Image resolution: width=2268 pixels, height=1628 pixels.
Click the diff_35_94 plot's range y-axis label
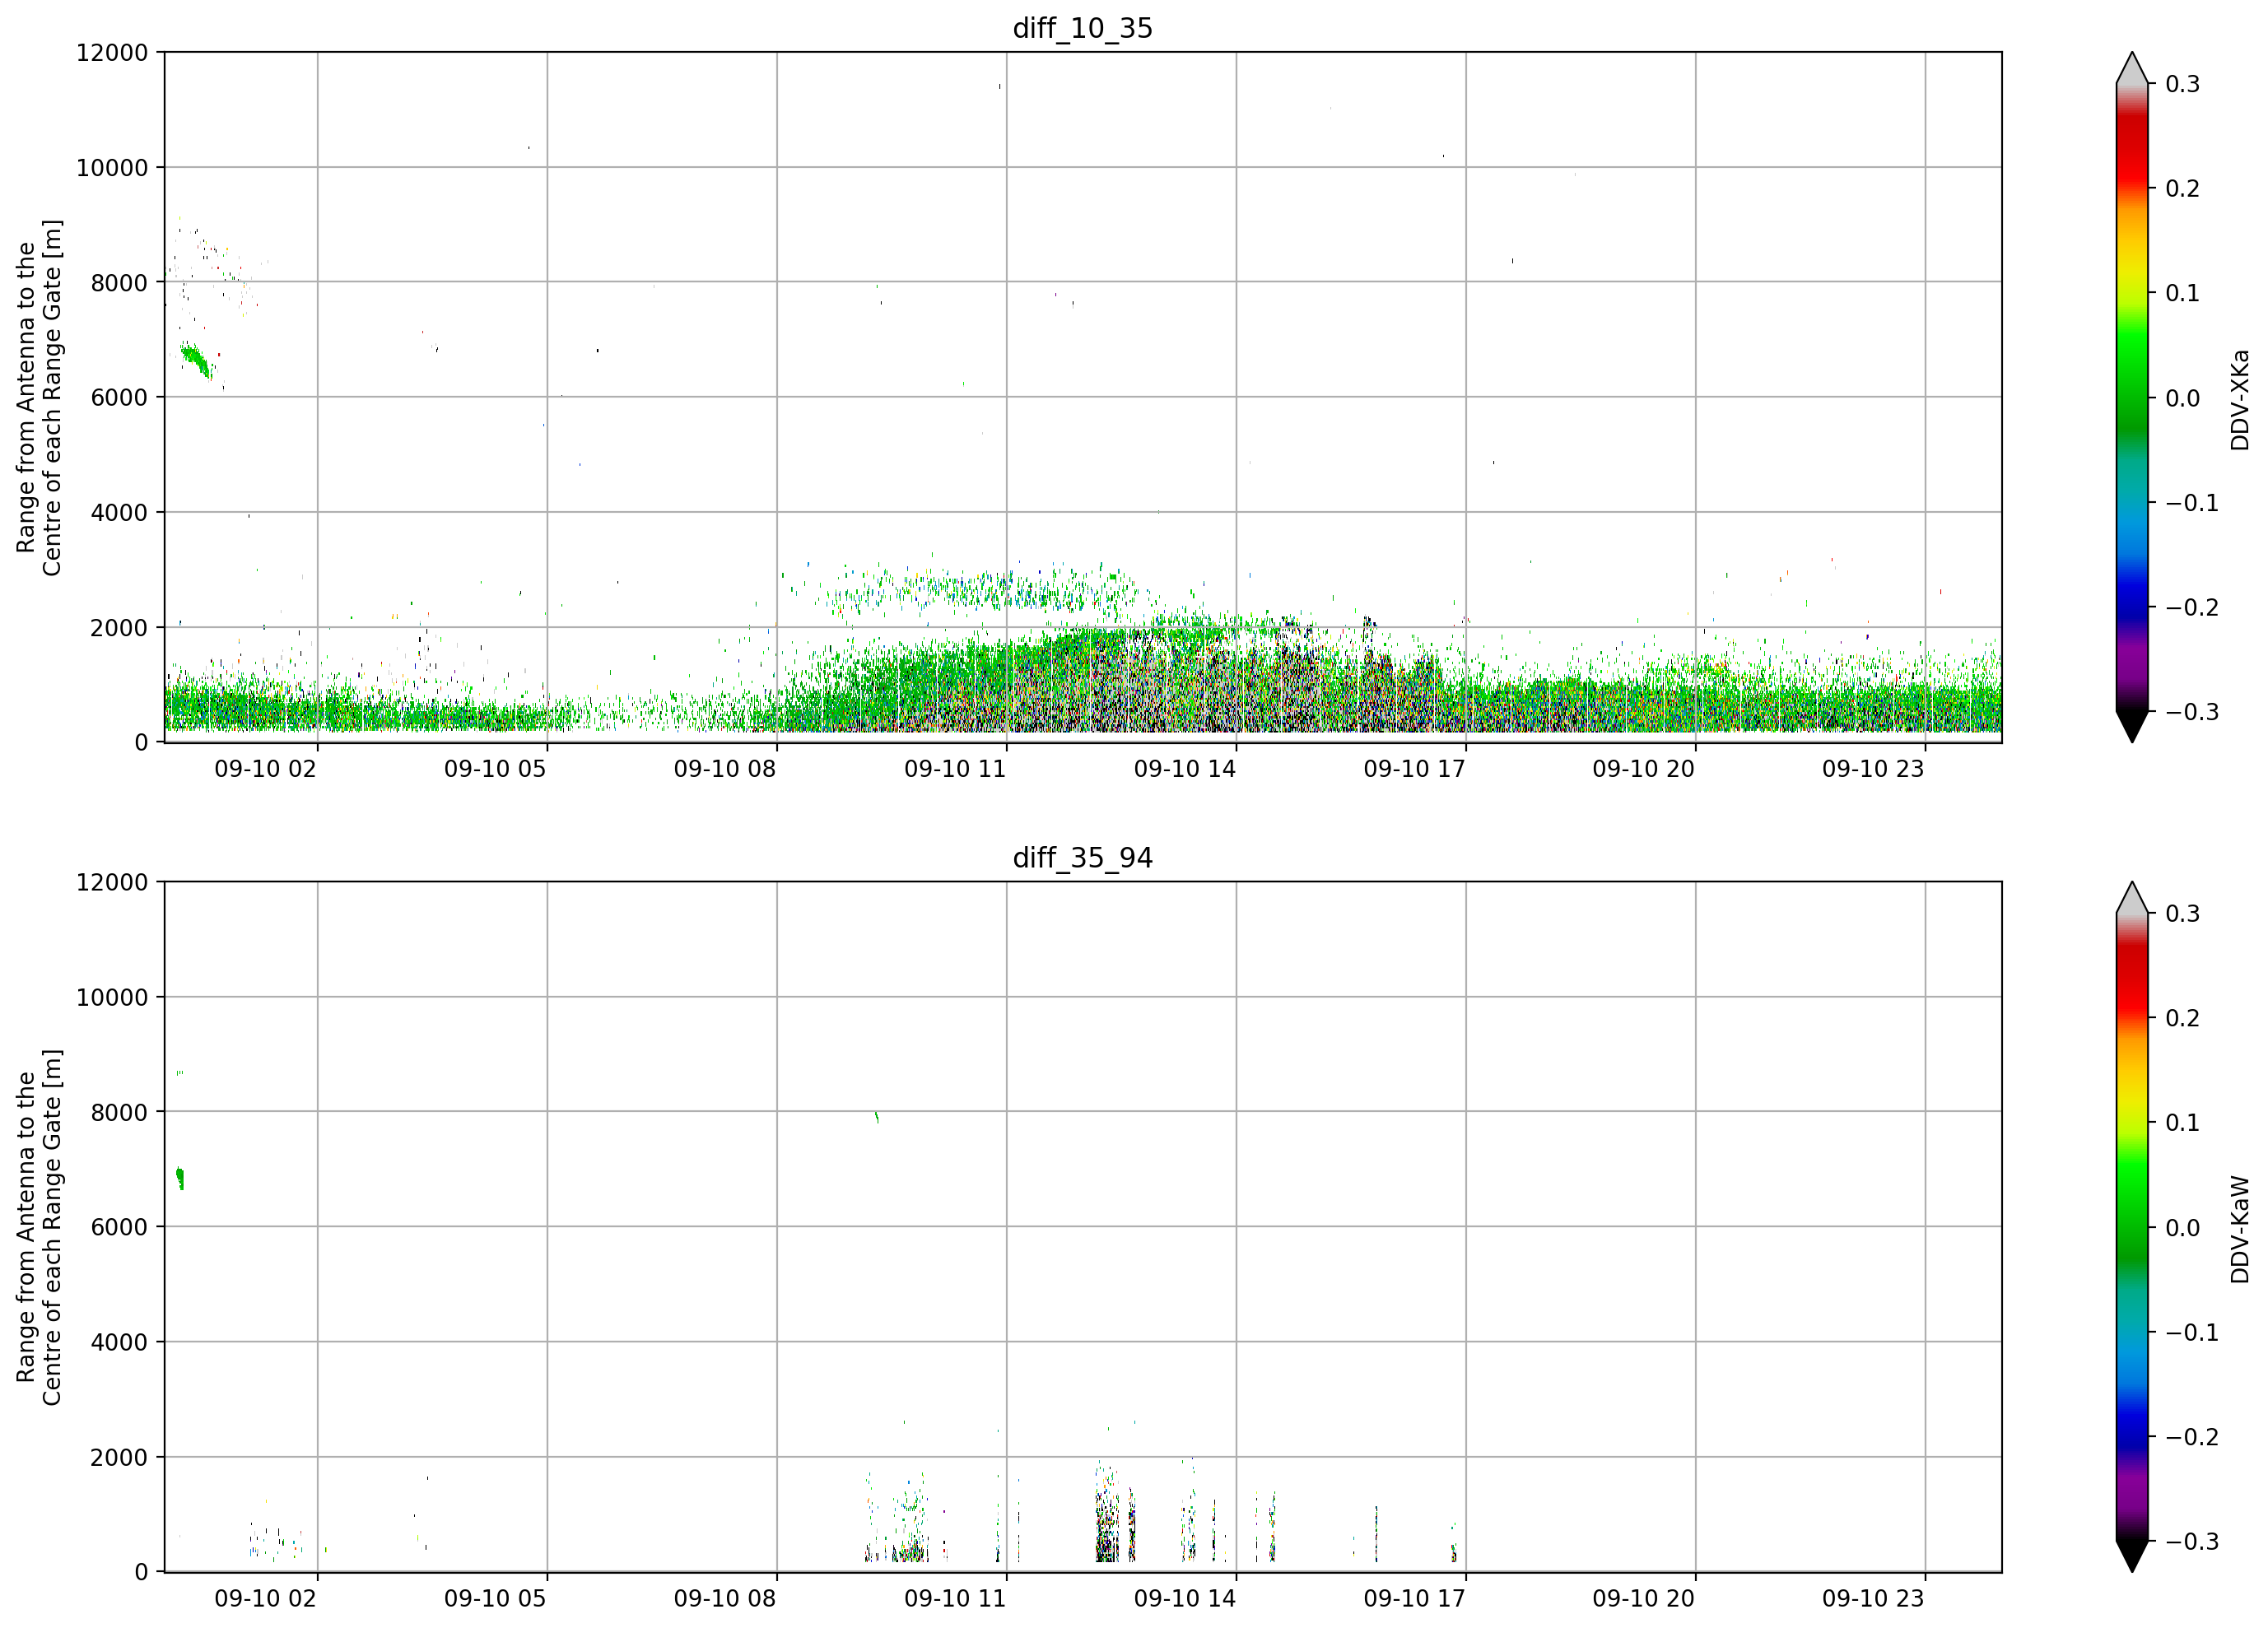coord(39,1227)
